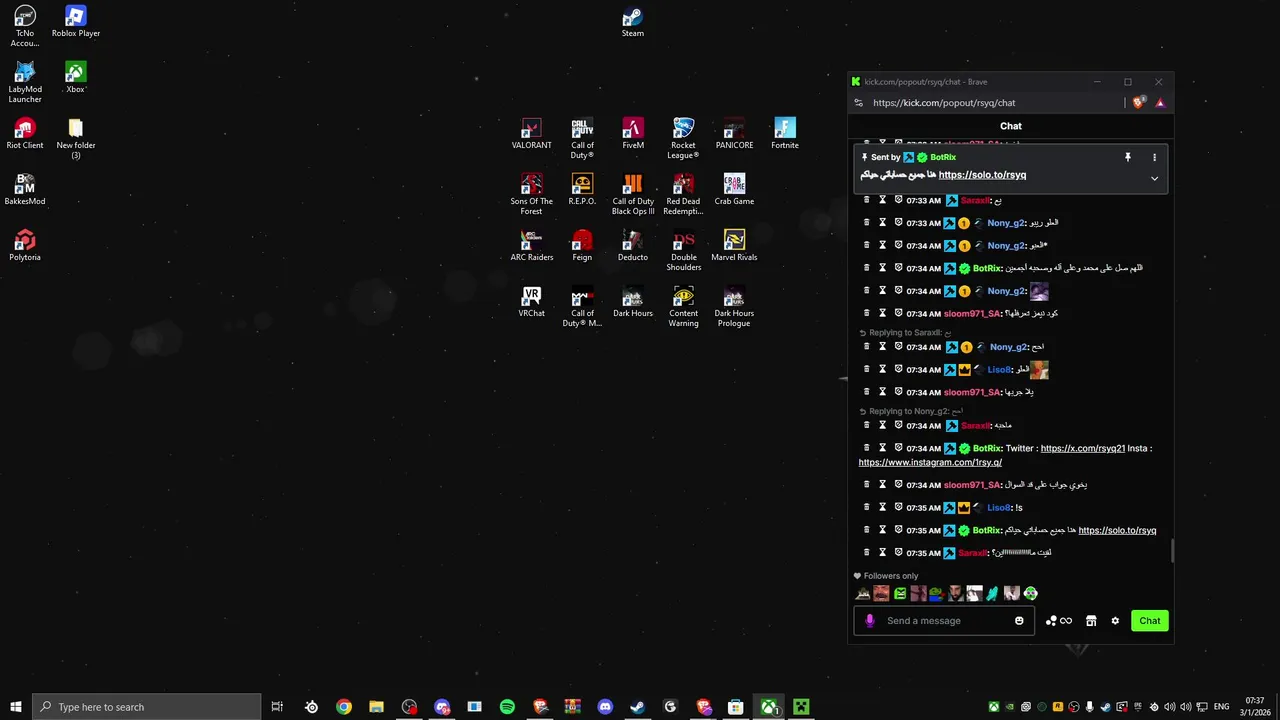Open the shop icon beside chat settings
Image resolution: width=1280 pixels, height=720 pixels.
click(1091, 621)
